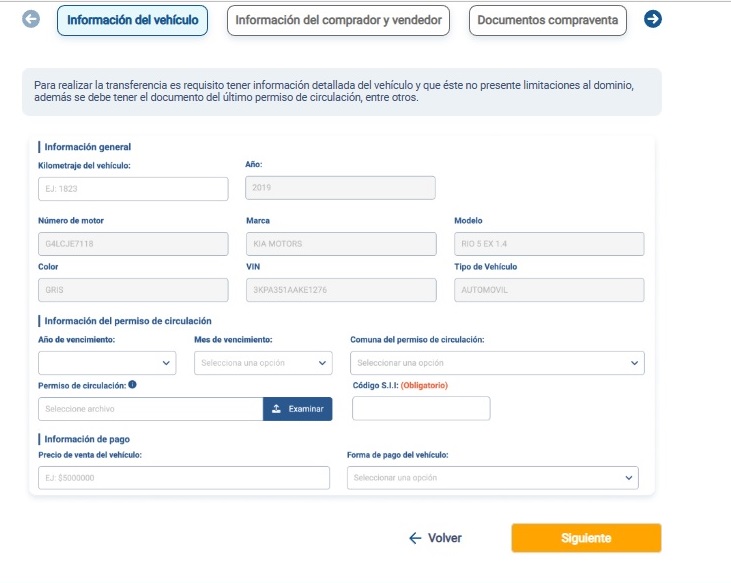Click the Código S.I.I. input field
The width and height of the screenshot is (731, 583).
[x=421, y=408]
